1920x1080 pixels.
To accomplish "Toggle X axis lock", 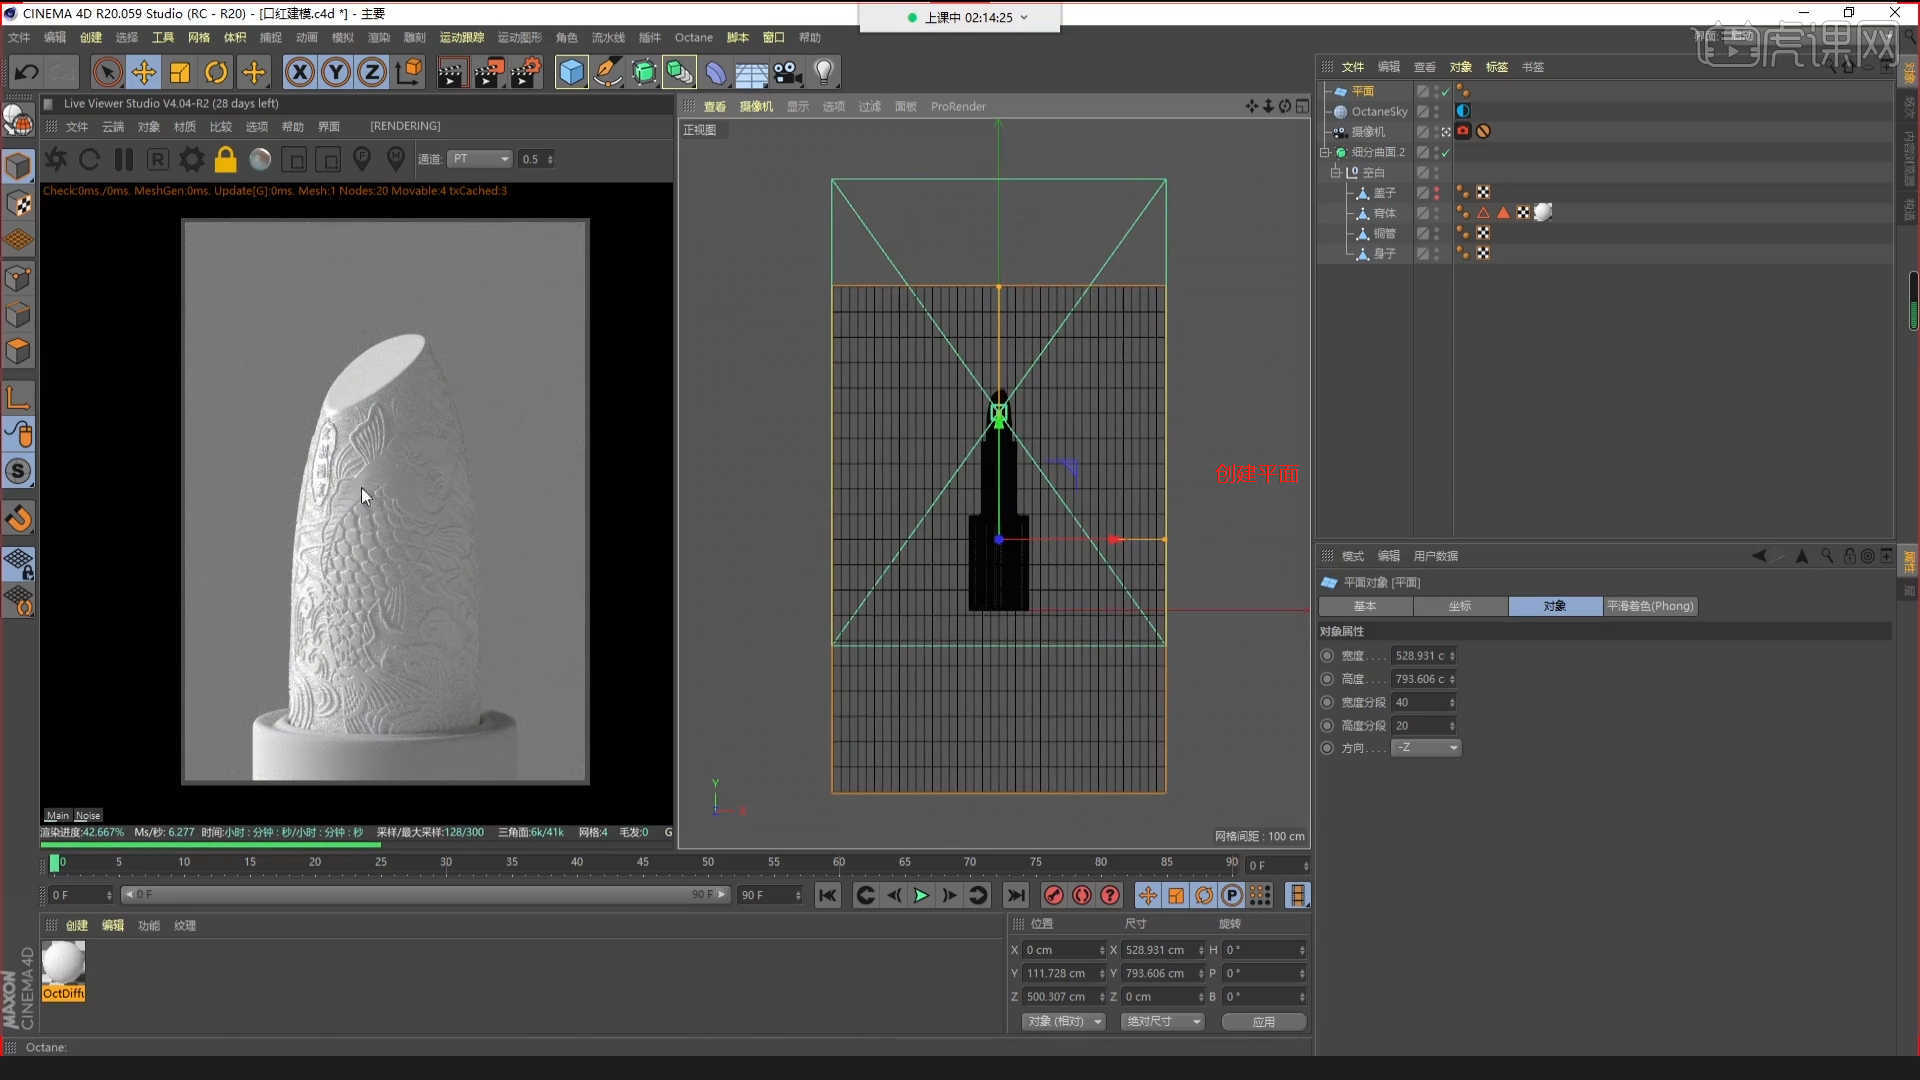I will coord(300,72).
